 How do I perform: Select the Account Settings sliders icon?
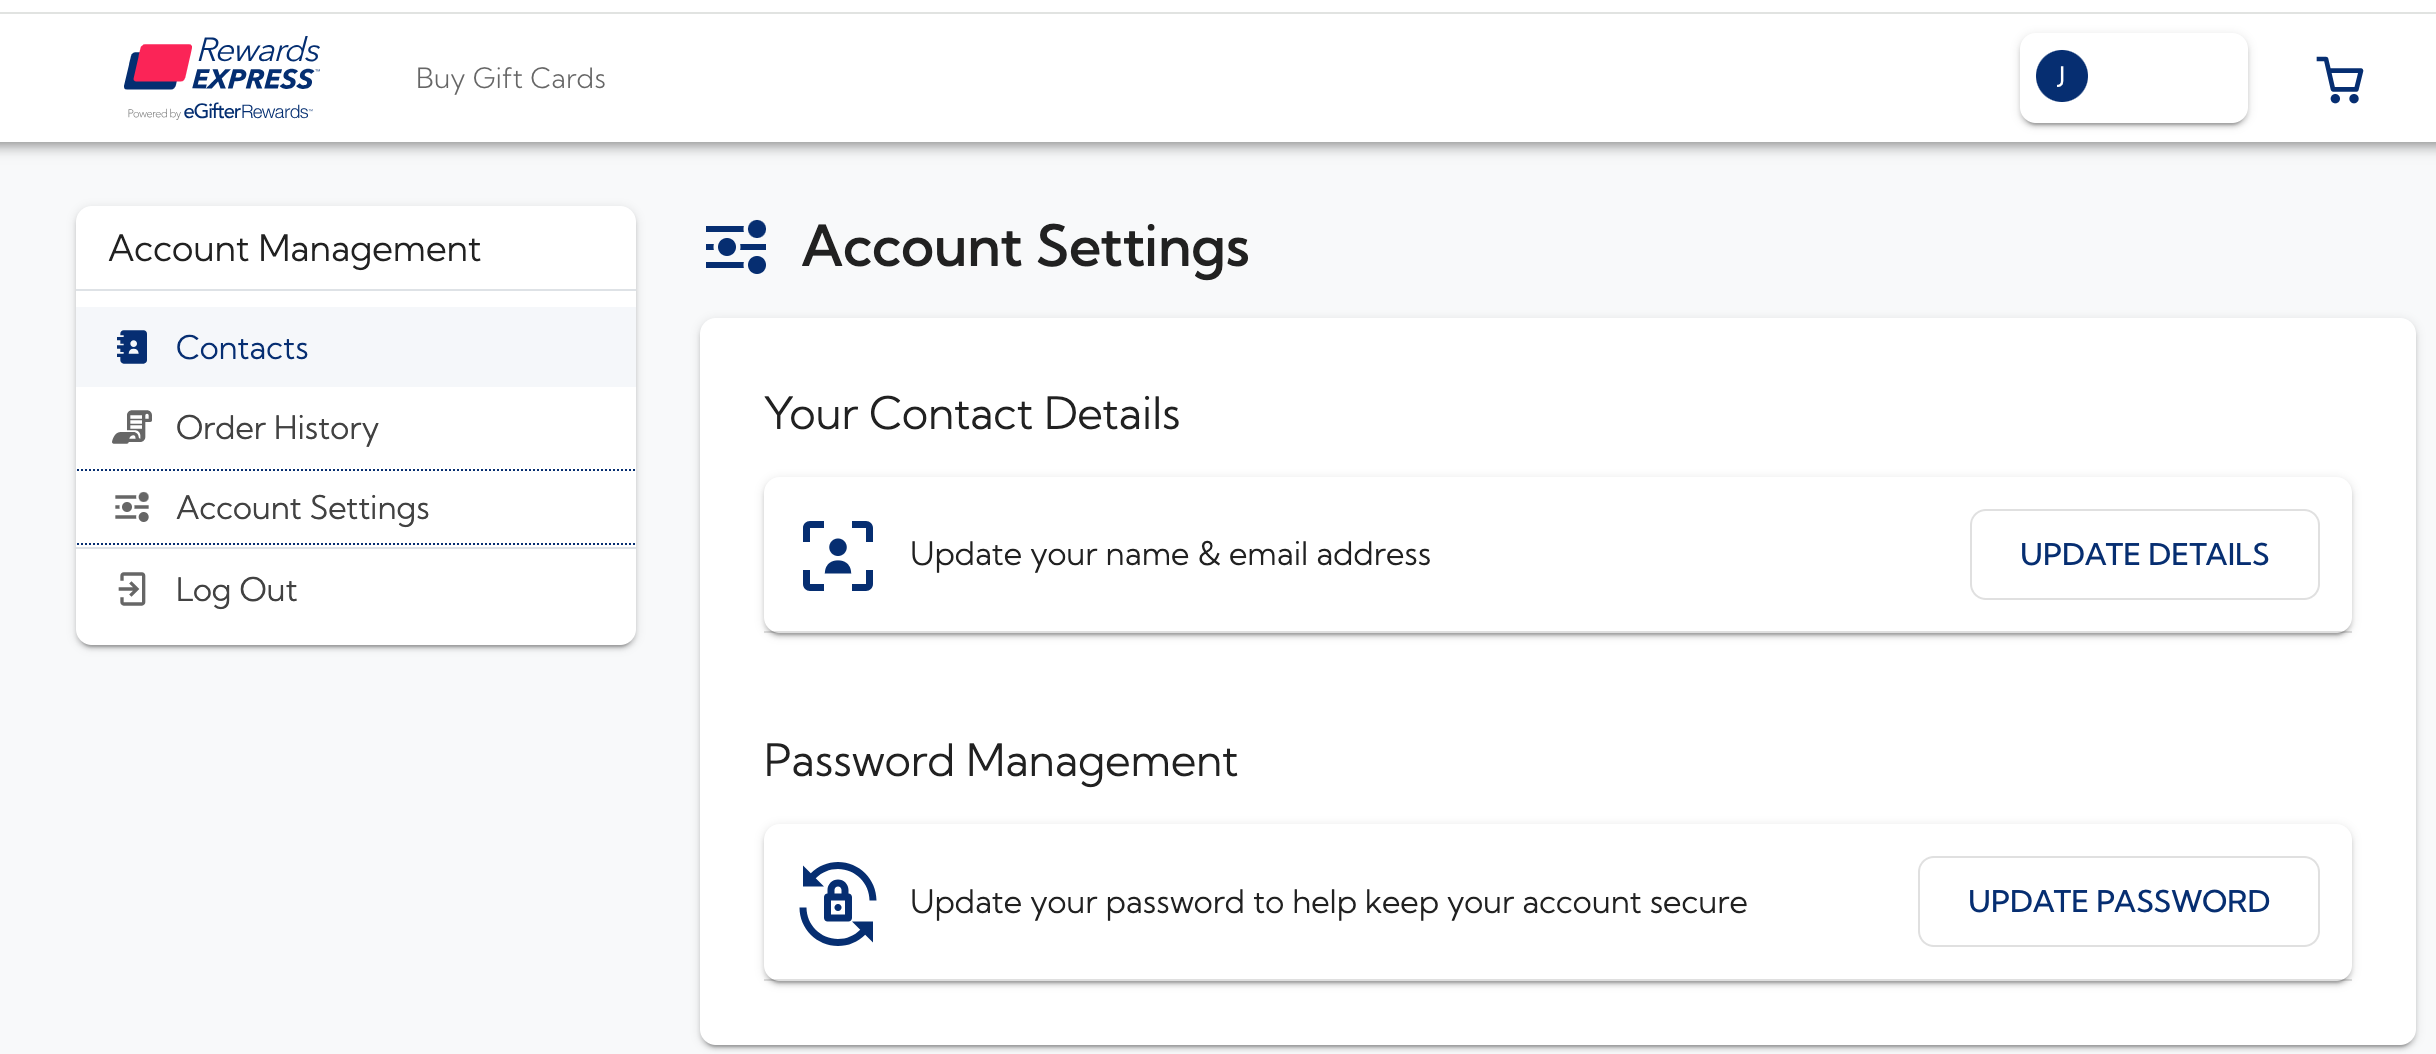click(131, 507)
